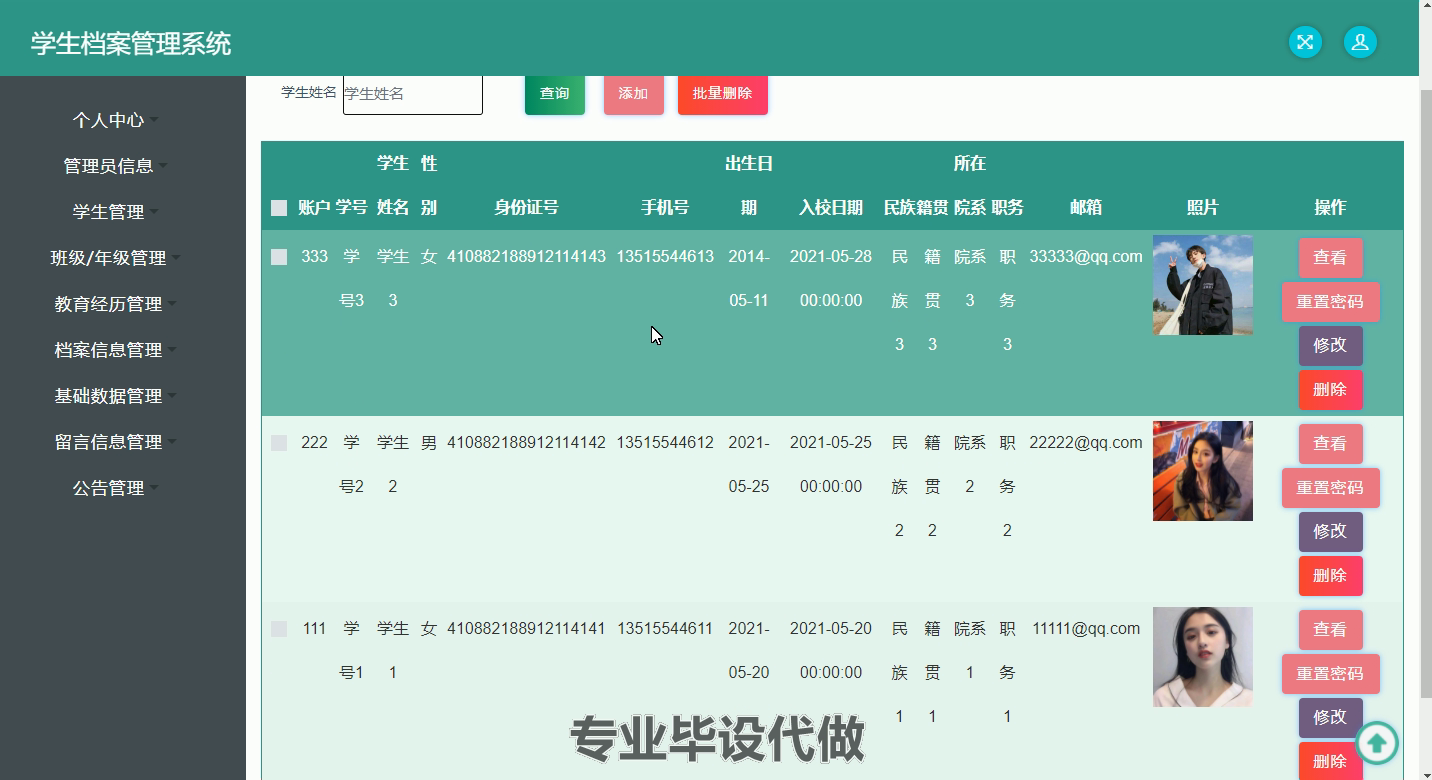Screen dimensions: 1432x780
Task: Expand the 个人中心 sidebar menu
Action: pyautogui.click(x=115, y=120)
